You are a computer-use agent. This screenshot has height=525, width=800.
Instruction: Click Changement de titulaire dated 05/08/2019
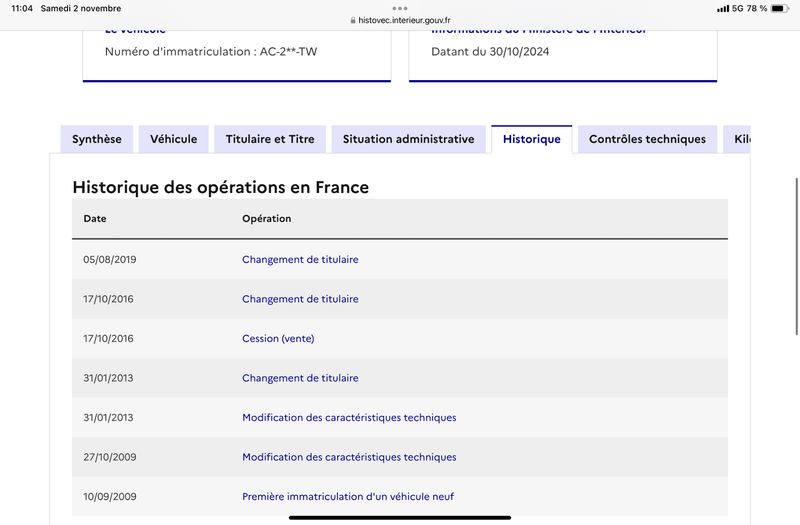[x=300, y=260]
